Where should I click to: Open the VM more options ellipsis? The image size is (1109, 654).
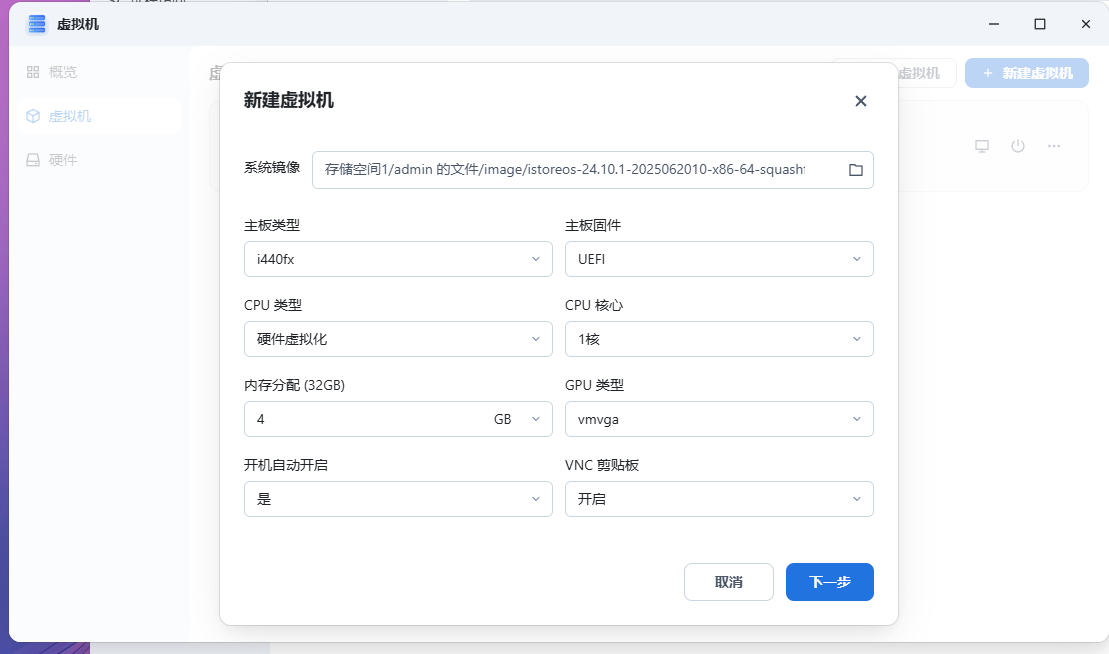[1054, 146]
